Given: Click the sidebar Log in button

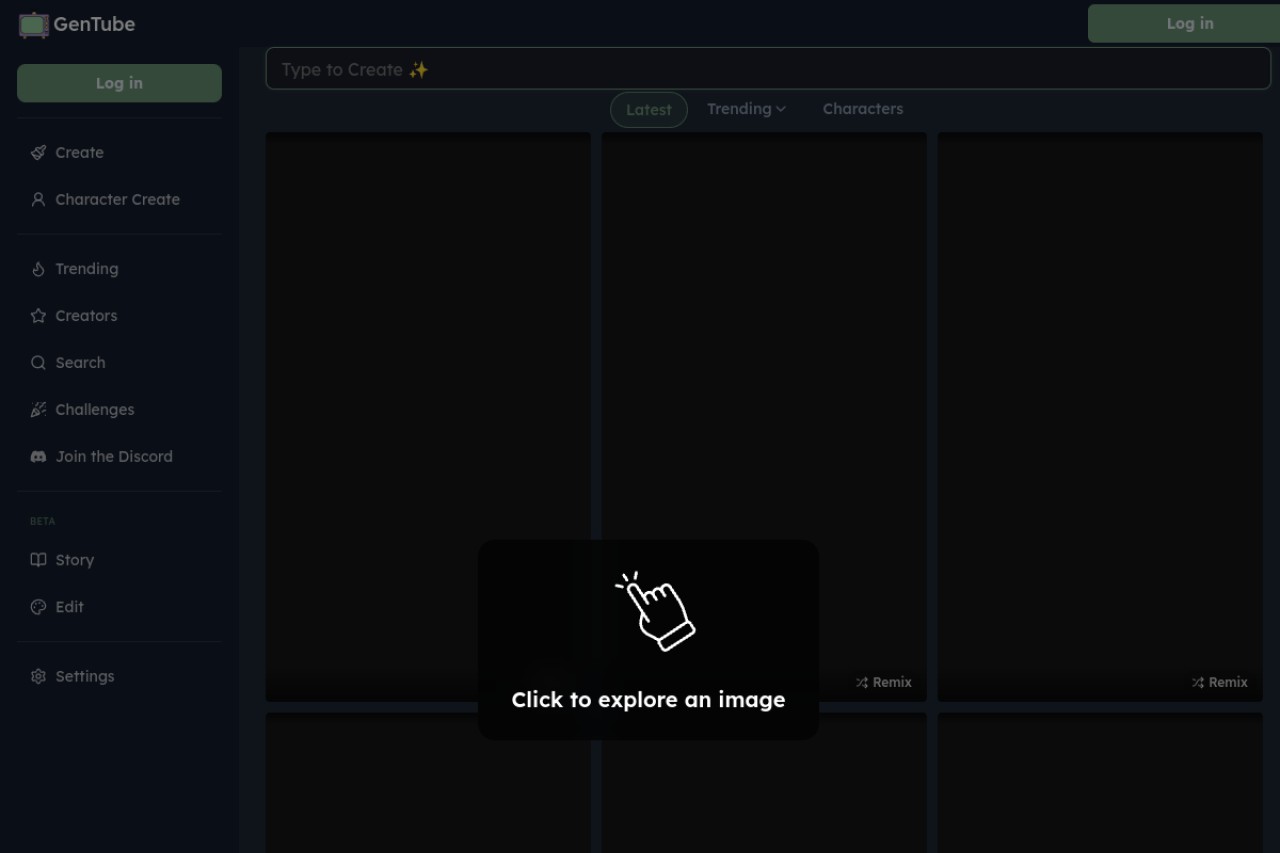Looking at the screenshot, I should point(119,83).
